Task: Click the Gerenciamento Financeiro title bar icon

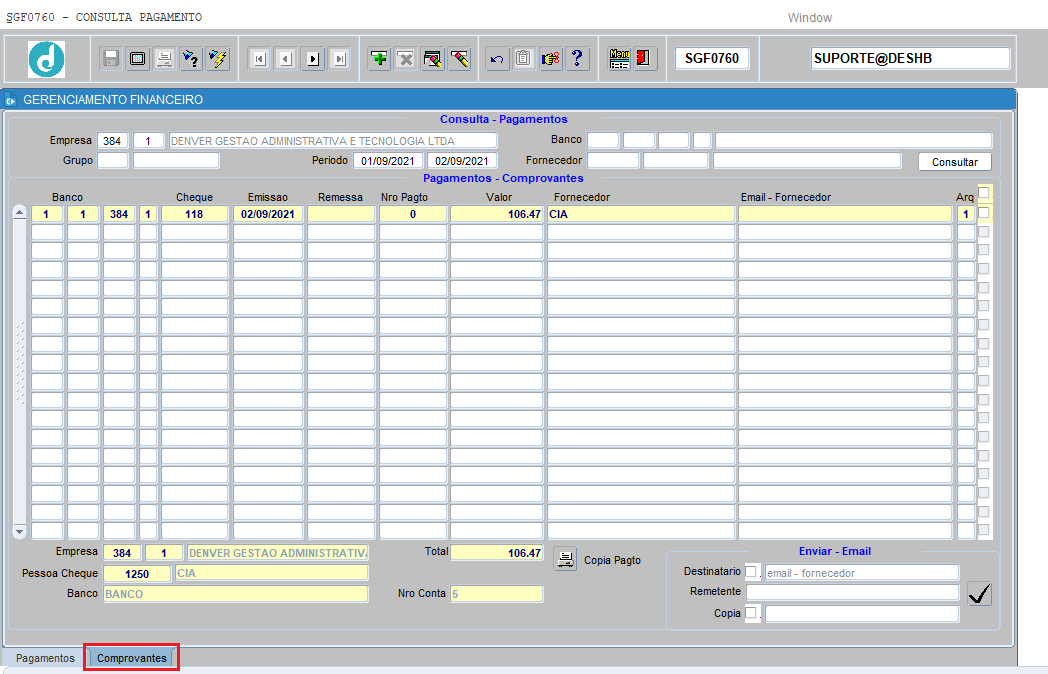Action: [x=11, y=100]
